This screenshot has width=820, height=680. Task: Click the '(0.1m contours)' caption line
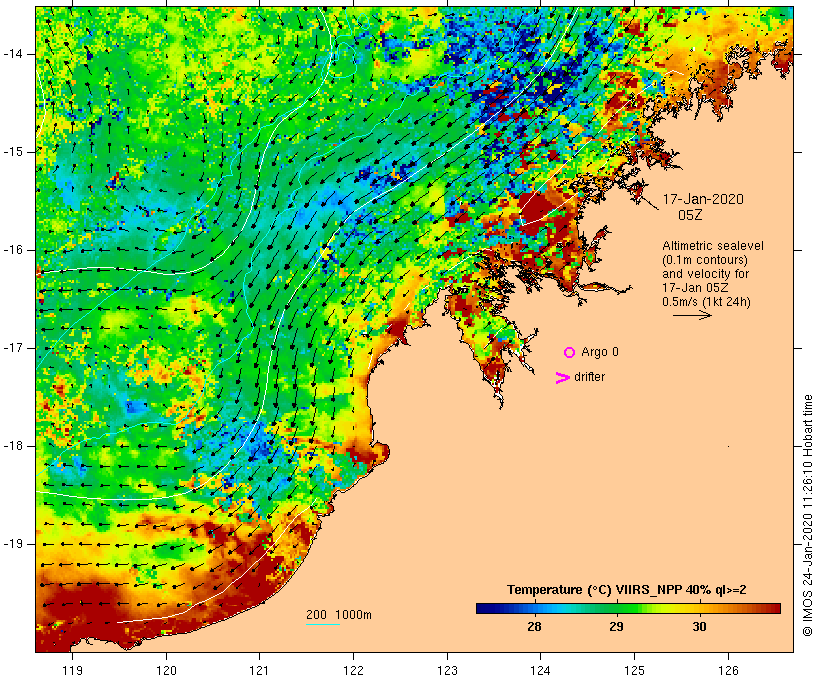coord(705,260)
